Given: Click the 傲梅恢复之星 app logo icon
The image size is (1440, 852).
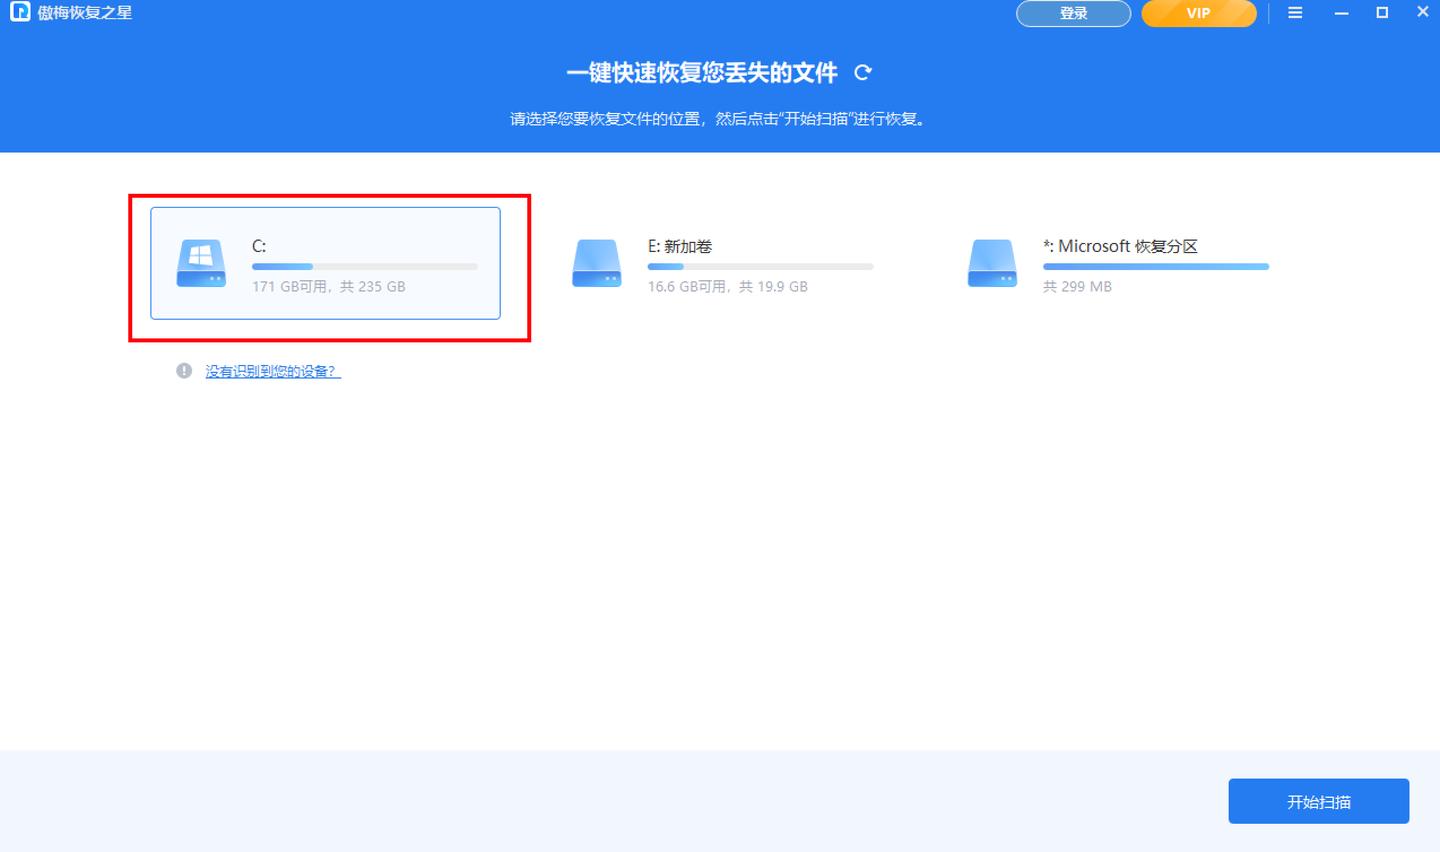Looking at the screenshot, I should click(x=18, y=13).
